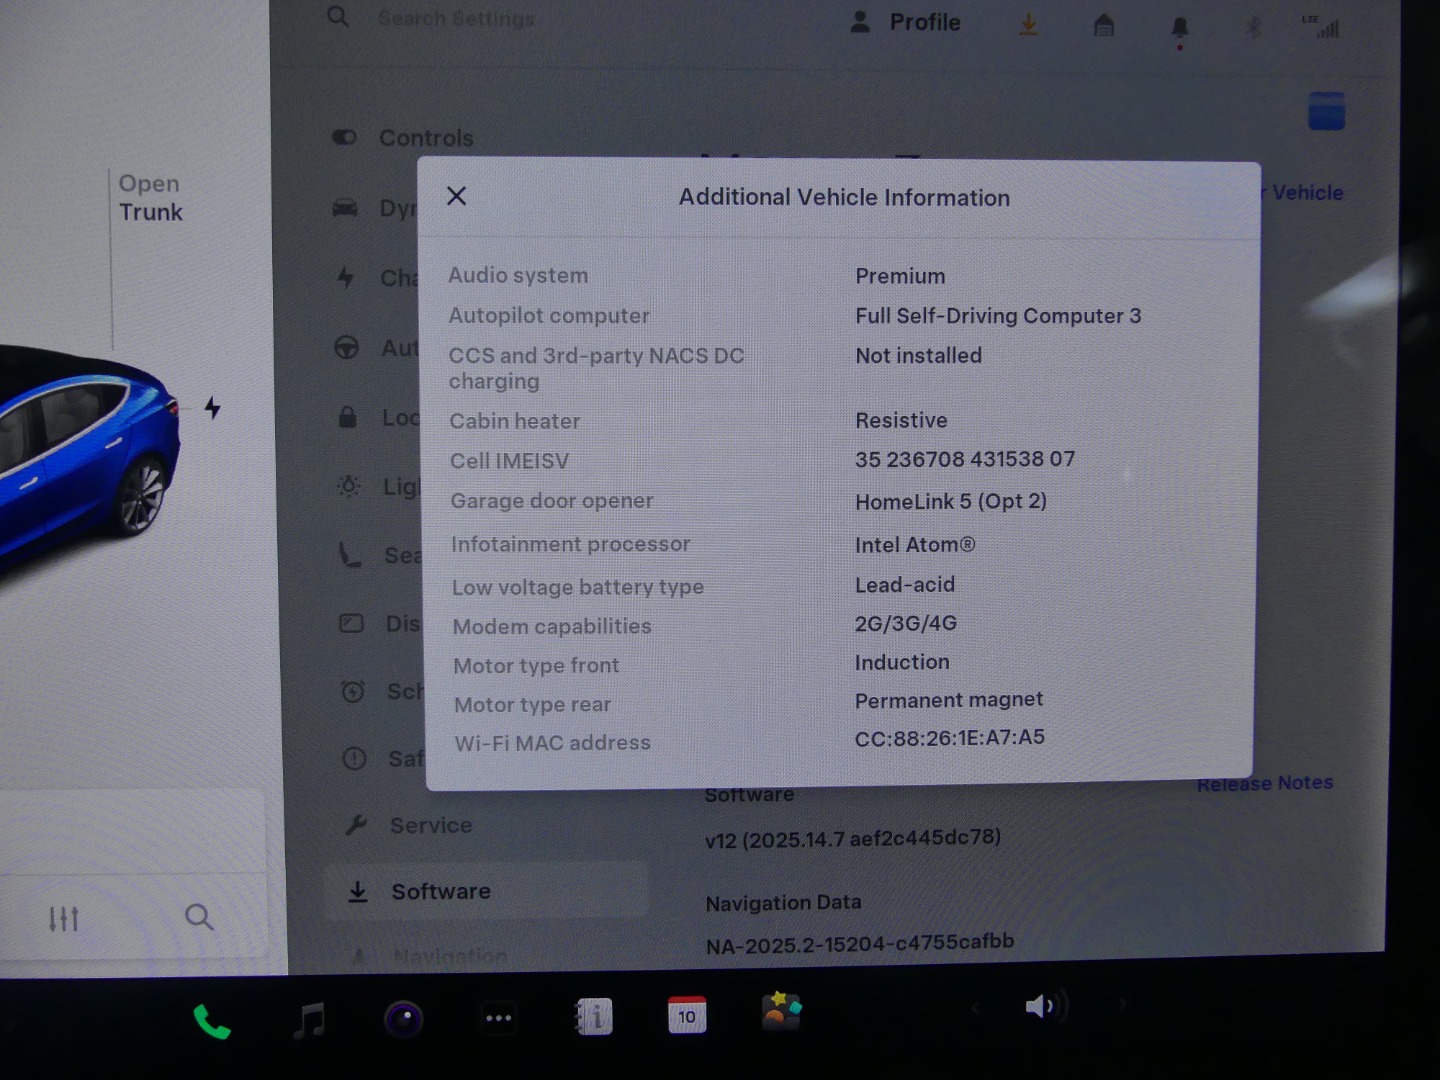Open the owner's manual info icon
The width and height of the screenshot is (1440, 1080).
593,1017
